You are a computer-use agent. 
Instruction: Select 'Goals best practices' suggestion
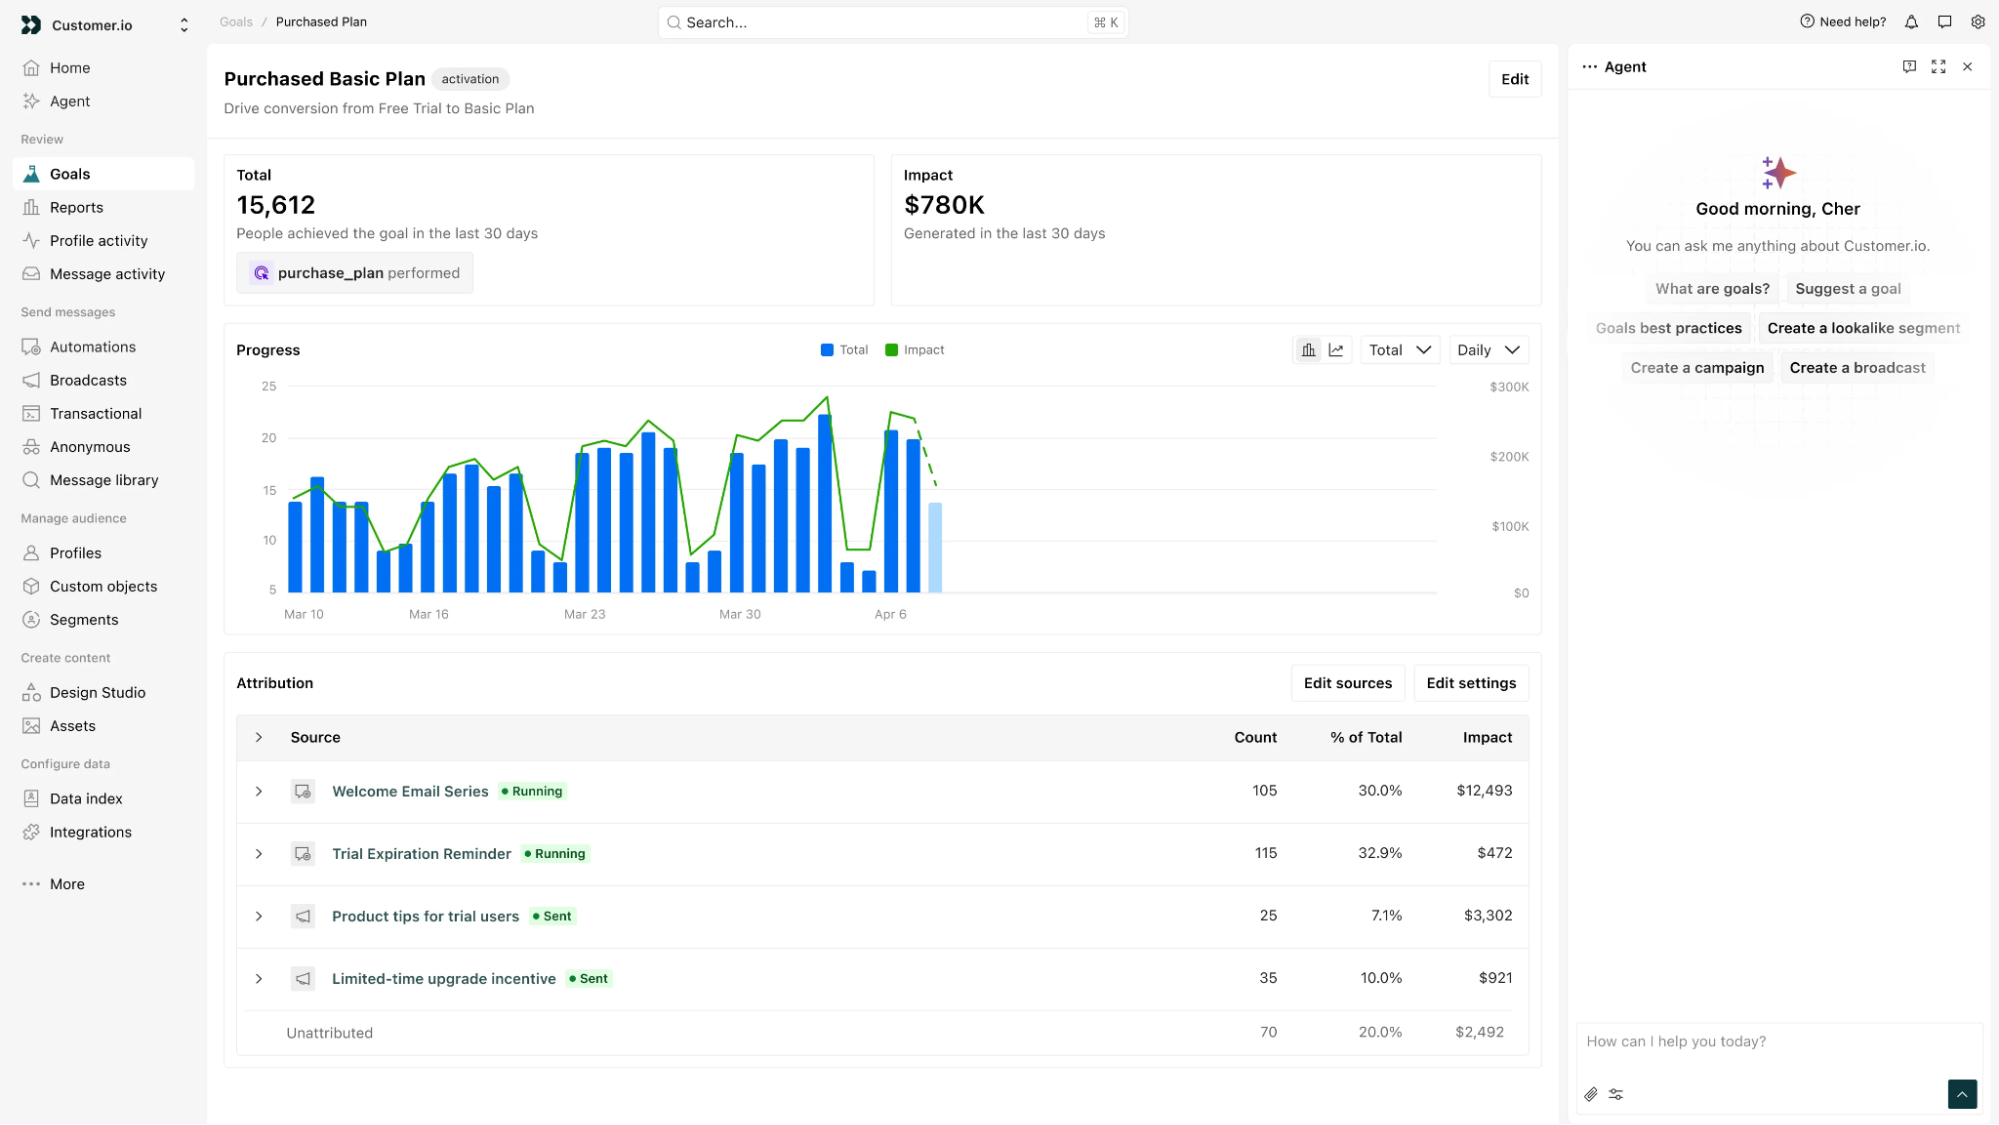[x=1668, y=328]
